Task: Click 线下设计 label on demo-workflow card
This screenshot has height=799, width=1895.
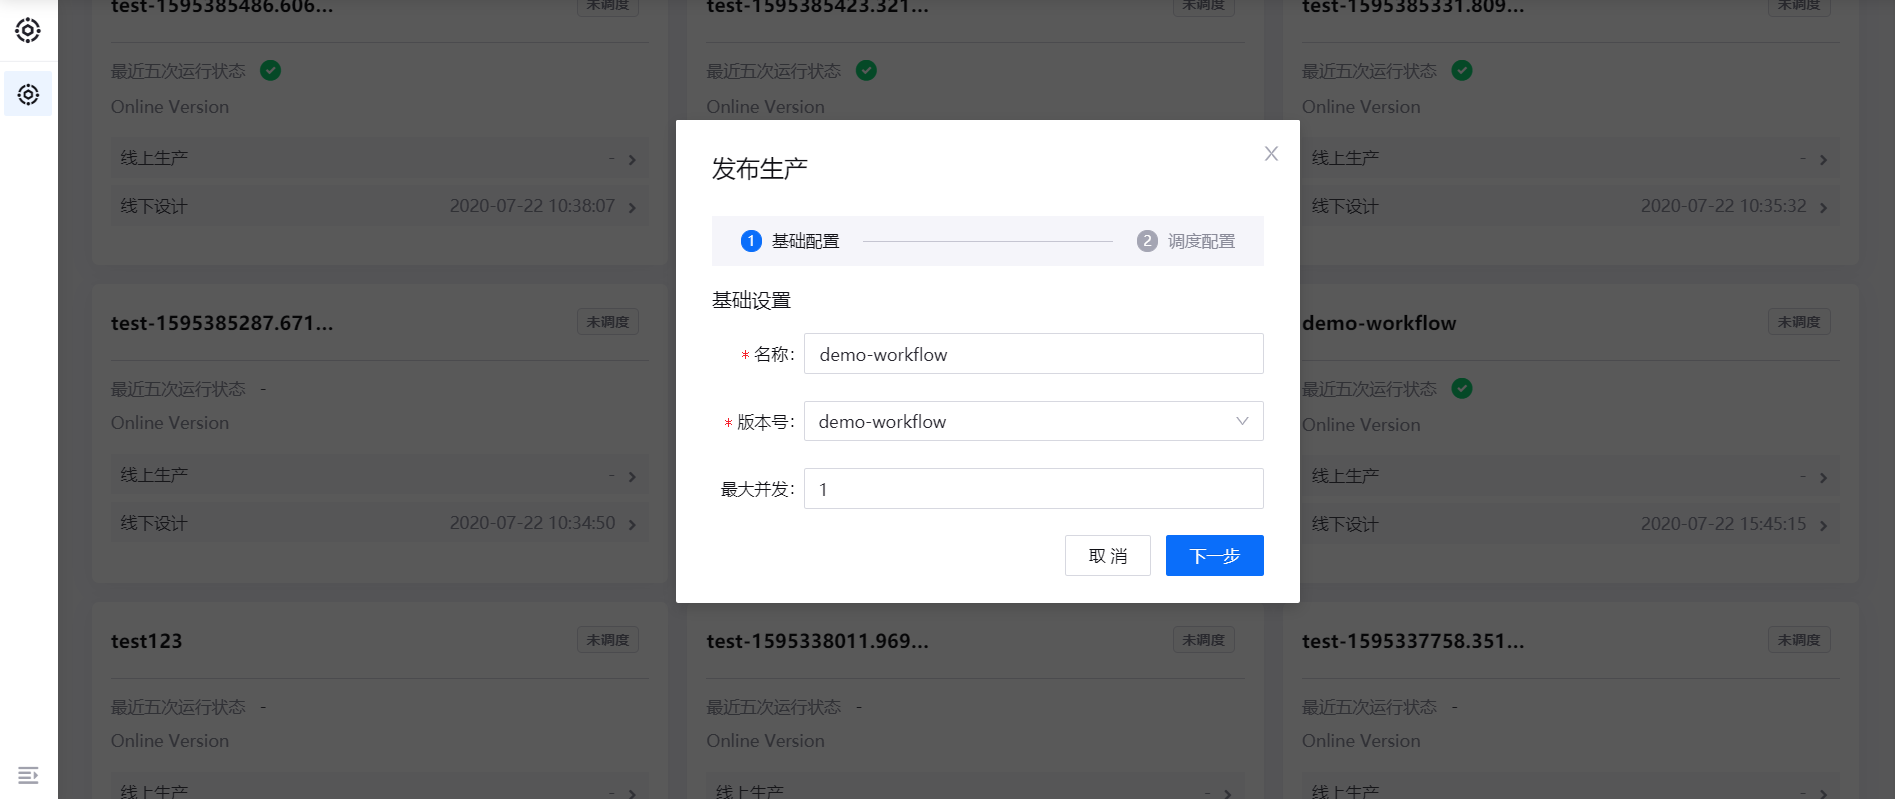Action: pyautogui.click(x=1345, y=524)
